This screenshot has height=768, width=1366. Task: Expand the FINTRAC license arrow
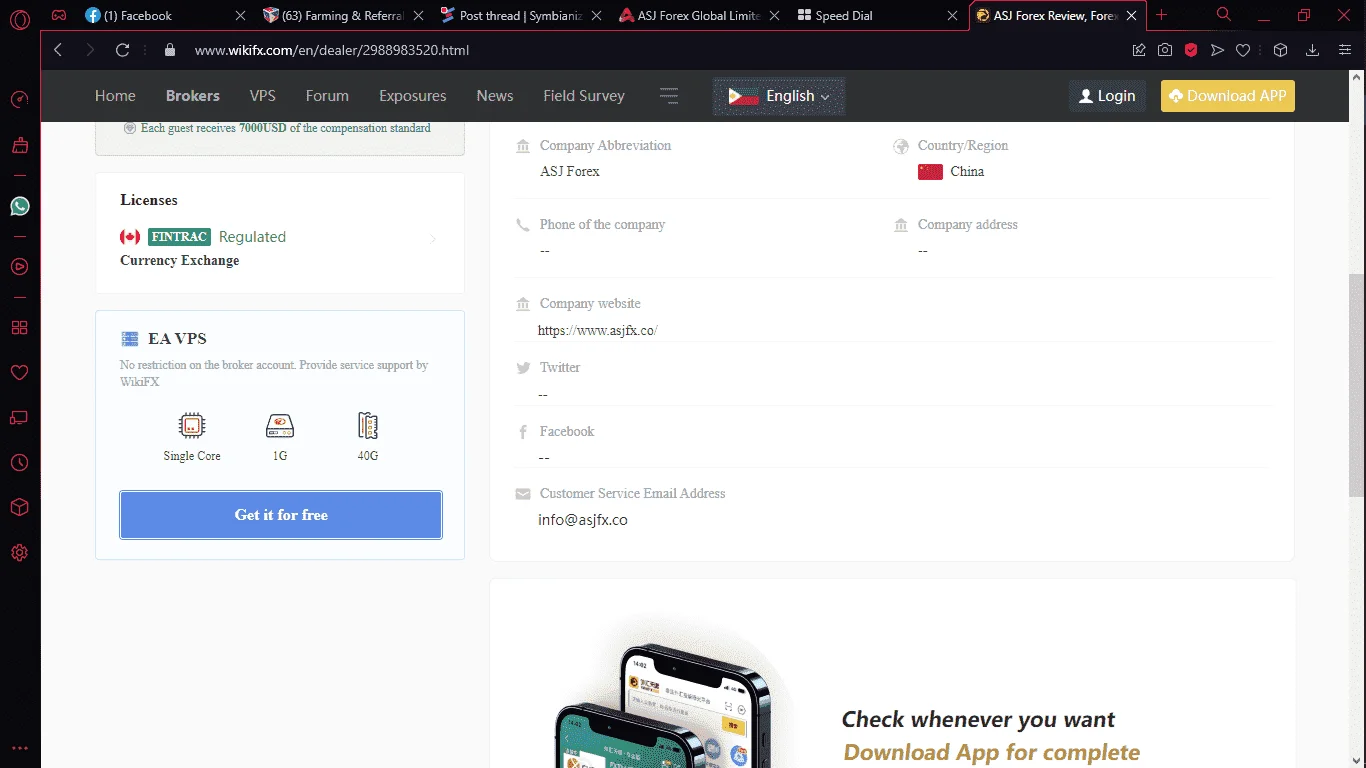pos(433,238)
